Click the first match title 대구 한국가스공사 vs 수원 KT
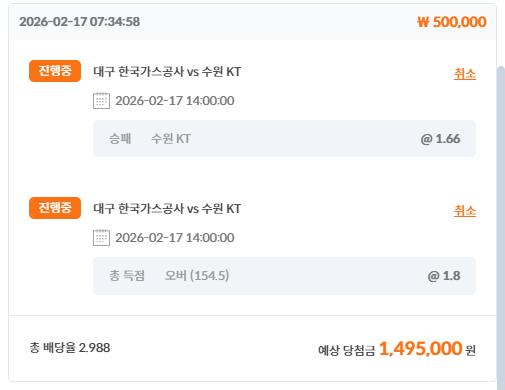 point(167,72)
